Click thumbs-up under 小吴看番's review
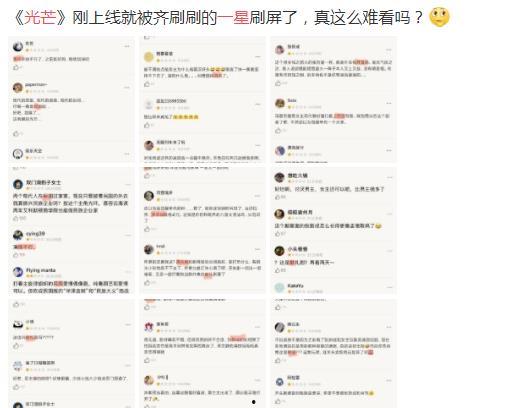 [x=278, y=270]
